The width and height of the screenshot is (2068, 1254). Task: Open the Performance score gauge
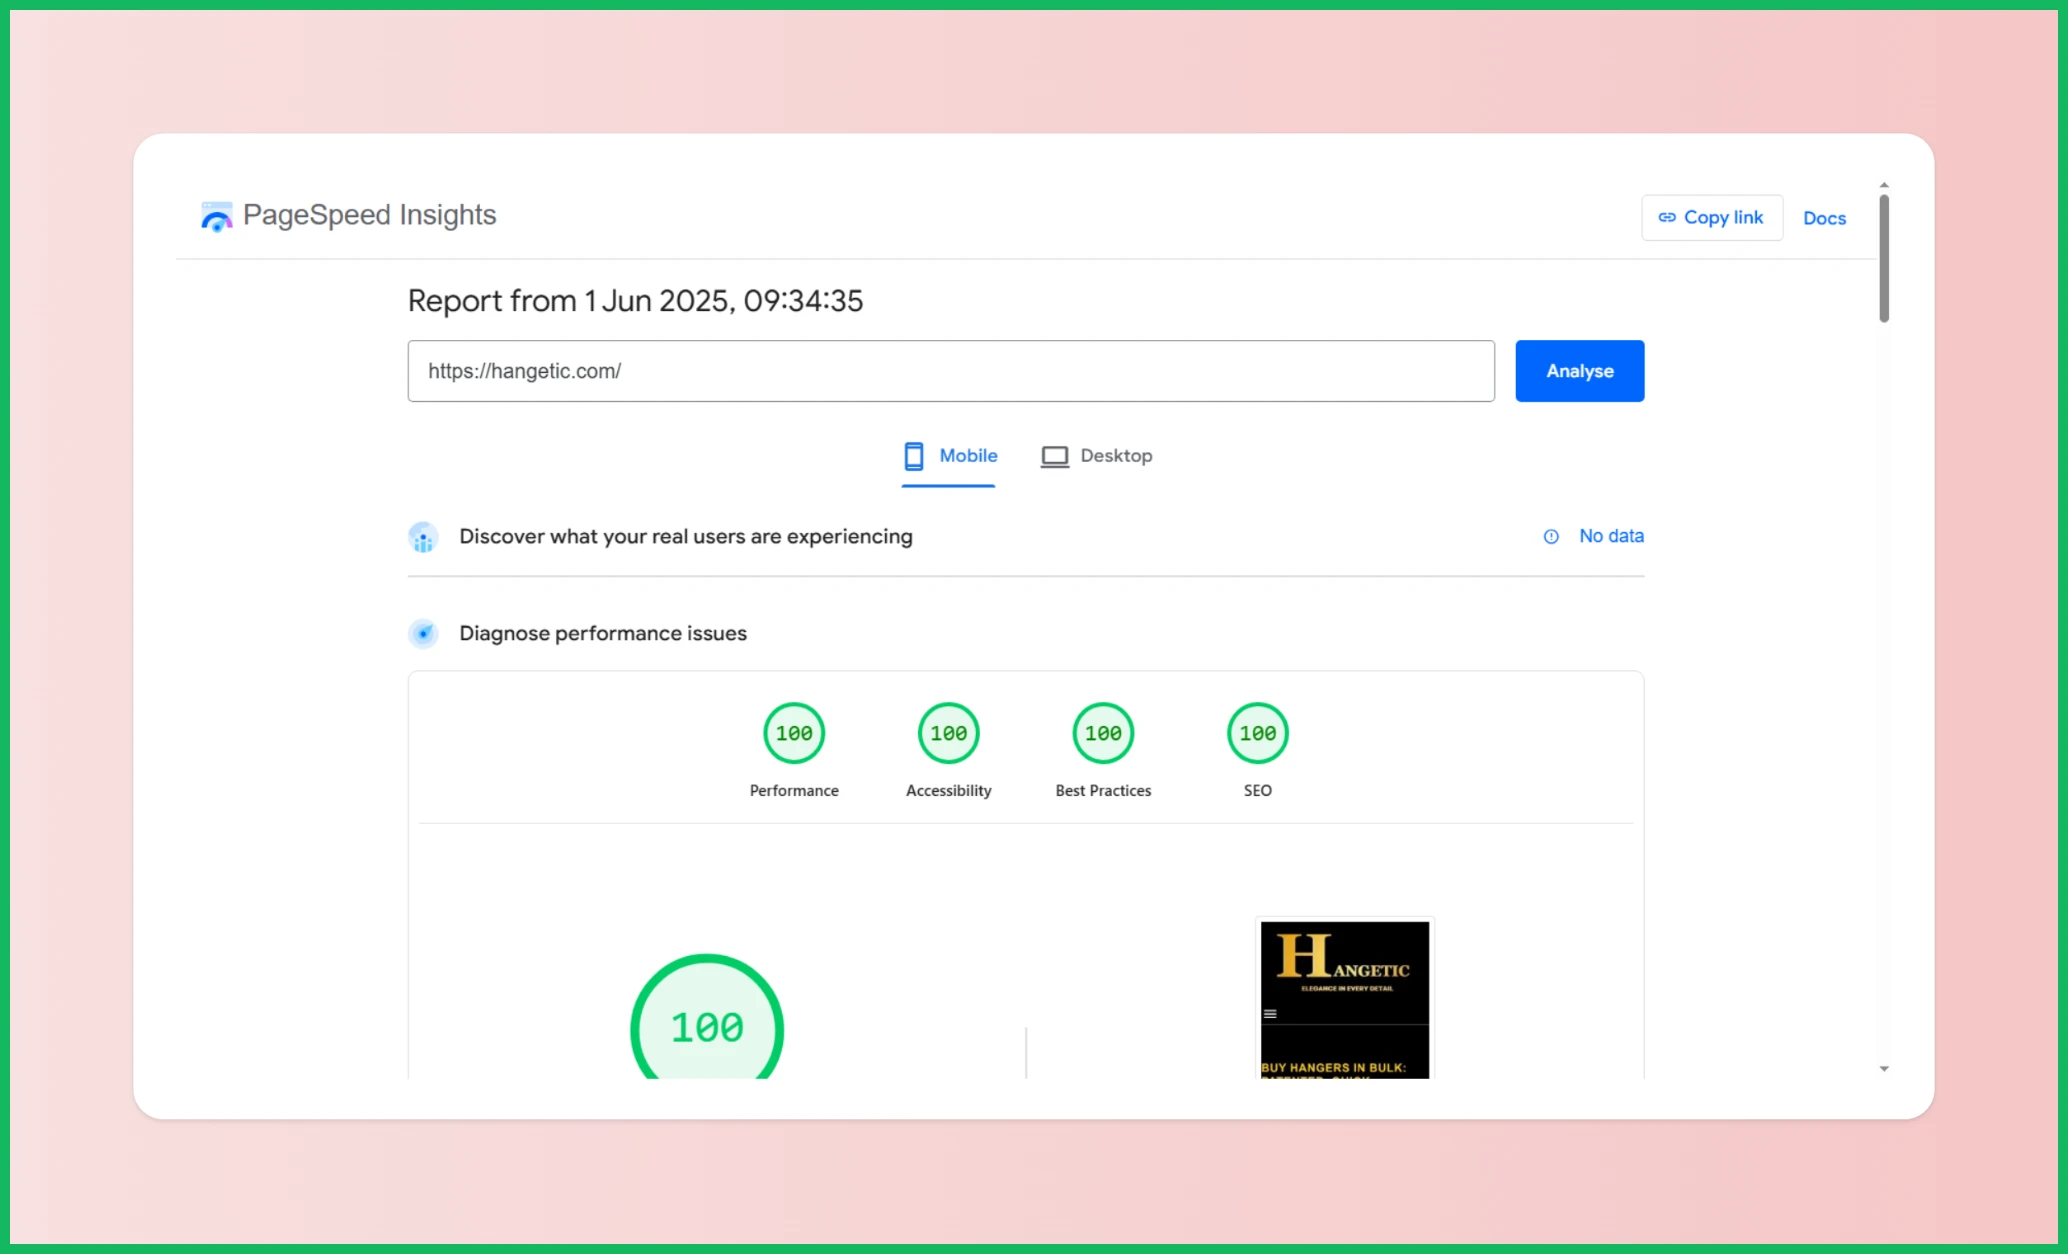[x=794, y=734]
